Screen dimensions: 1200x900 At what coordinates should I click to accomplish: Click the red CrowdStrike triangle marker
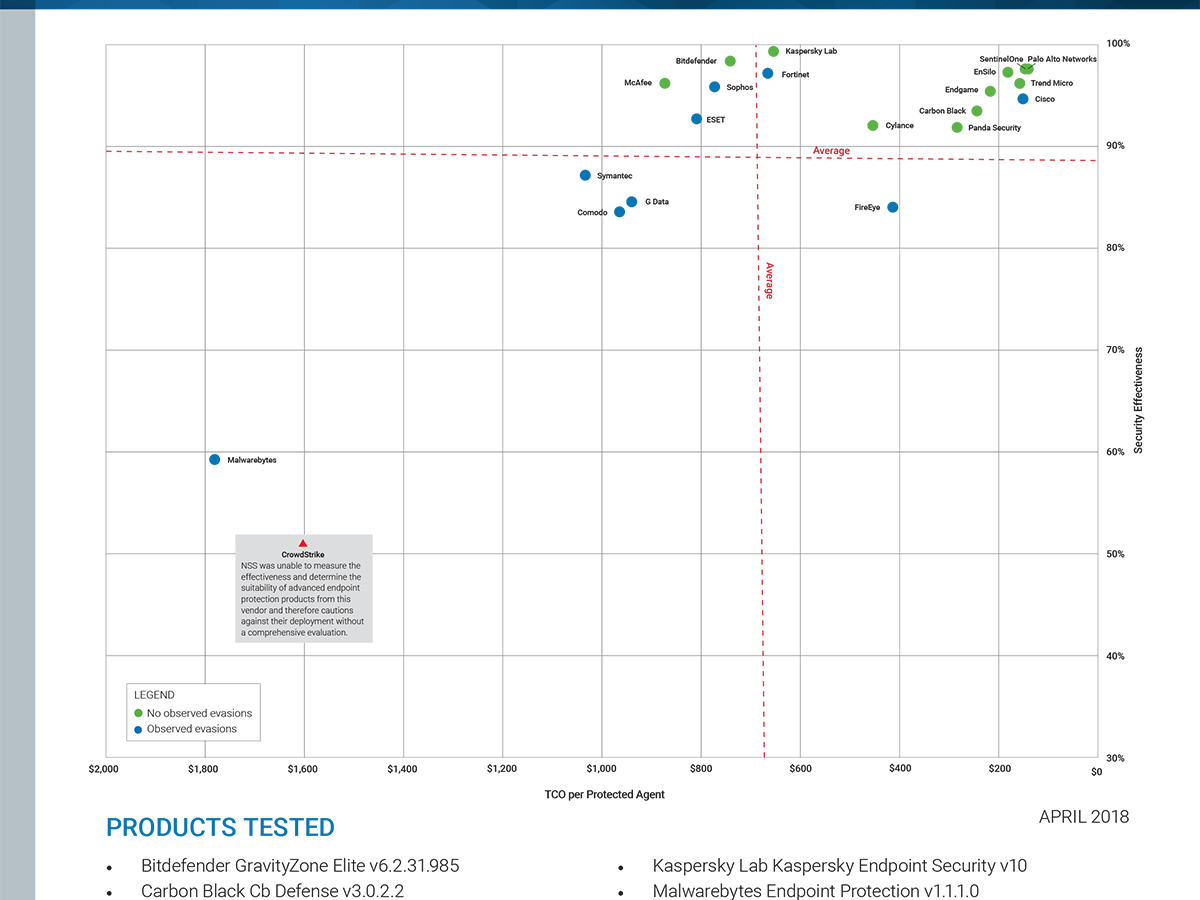[x=303, y=543]
